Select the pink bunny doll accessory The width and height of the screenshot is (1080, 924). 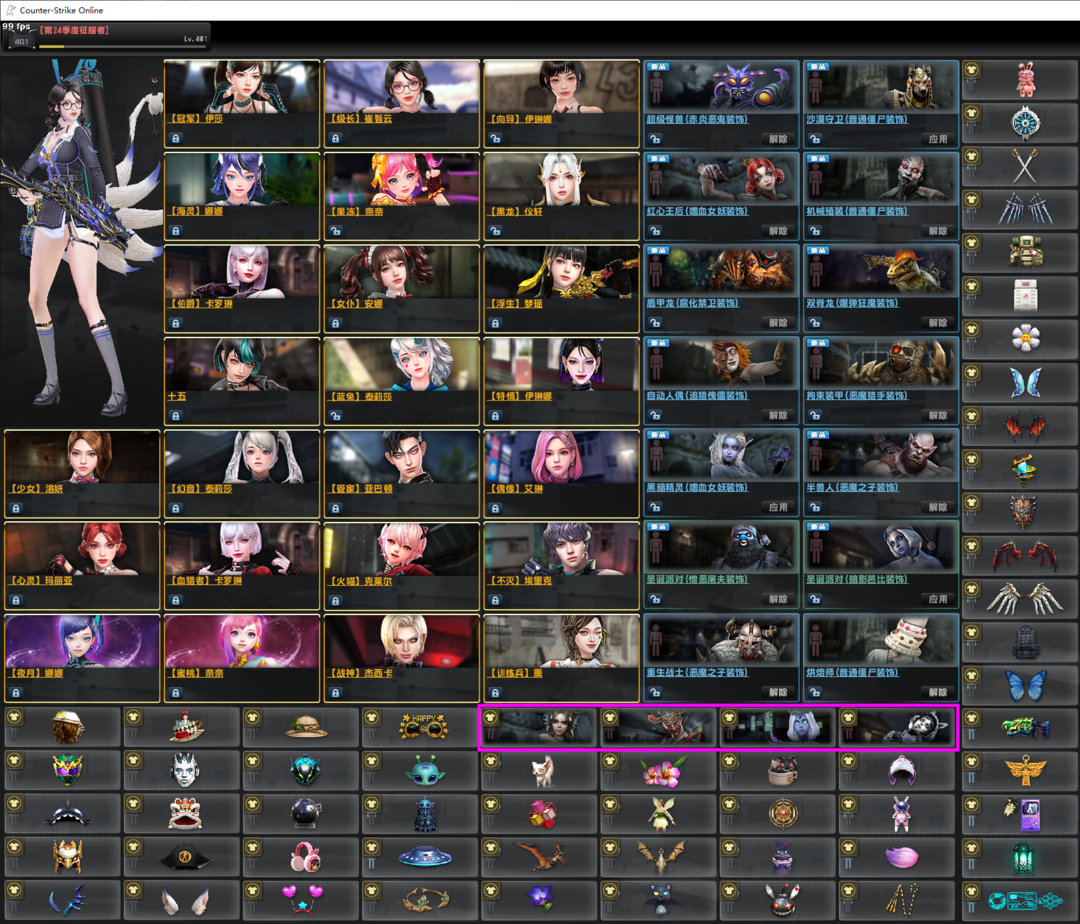(x=1025, y=79)
